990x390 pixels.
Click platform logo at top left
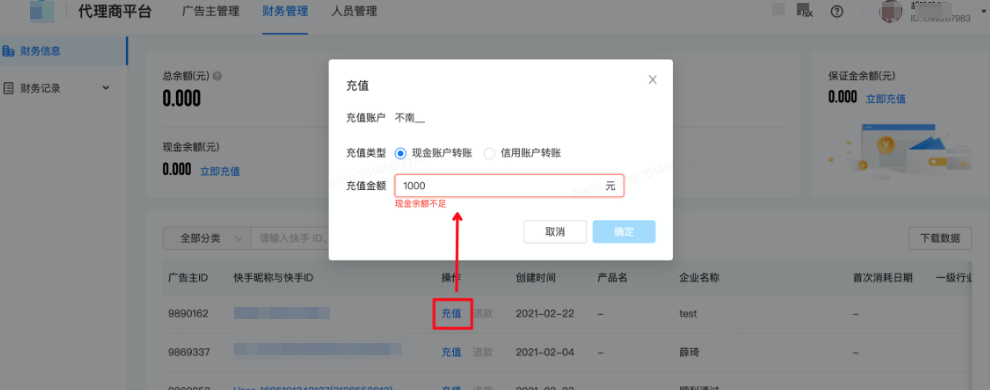tap(42, 11)
